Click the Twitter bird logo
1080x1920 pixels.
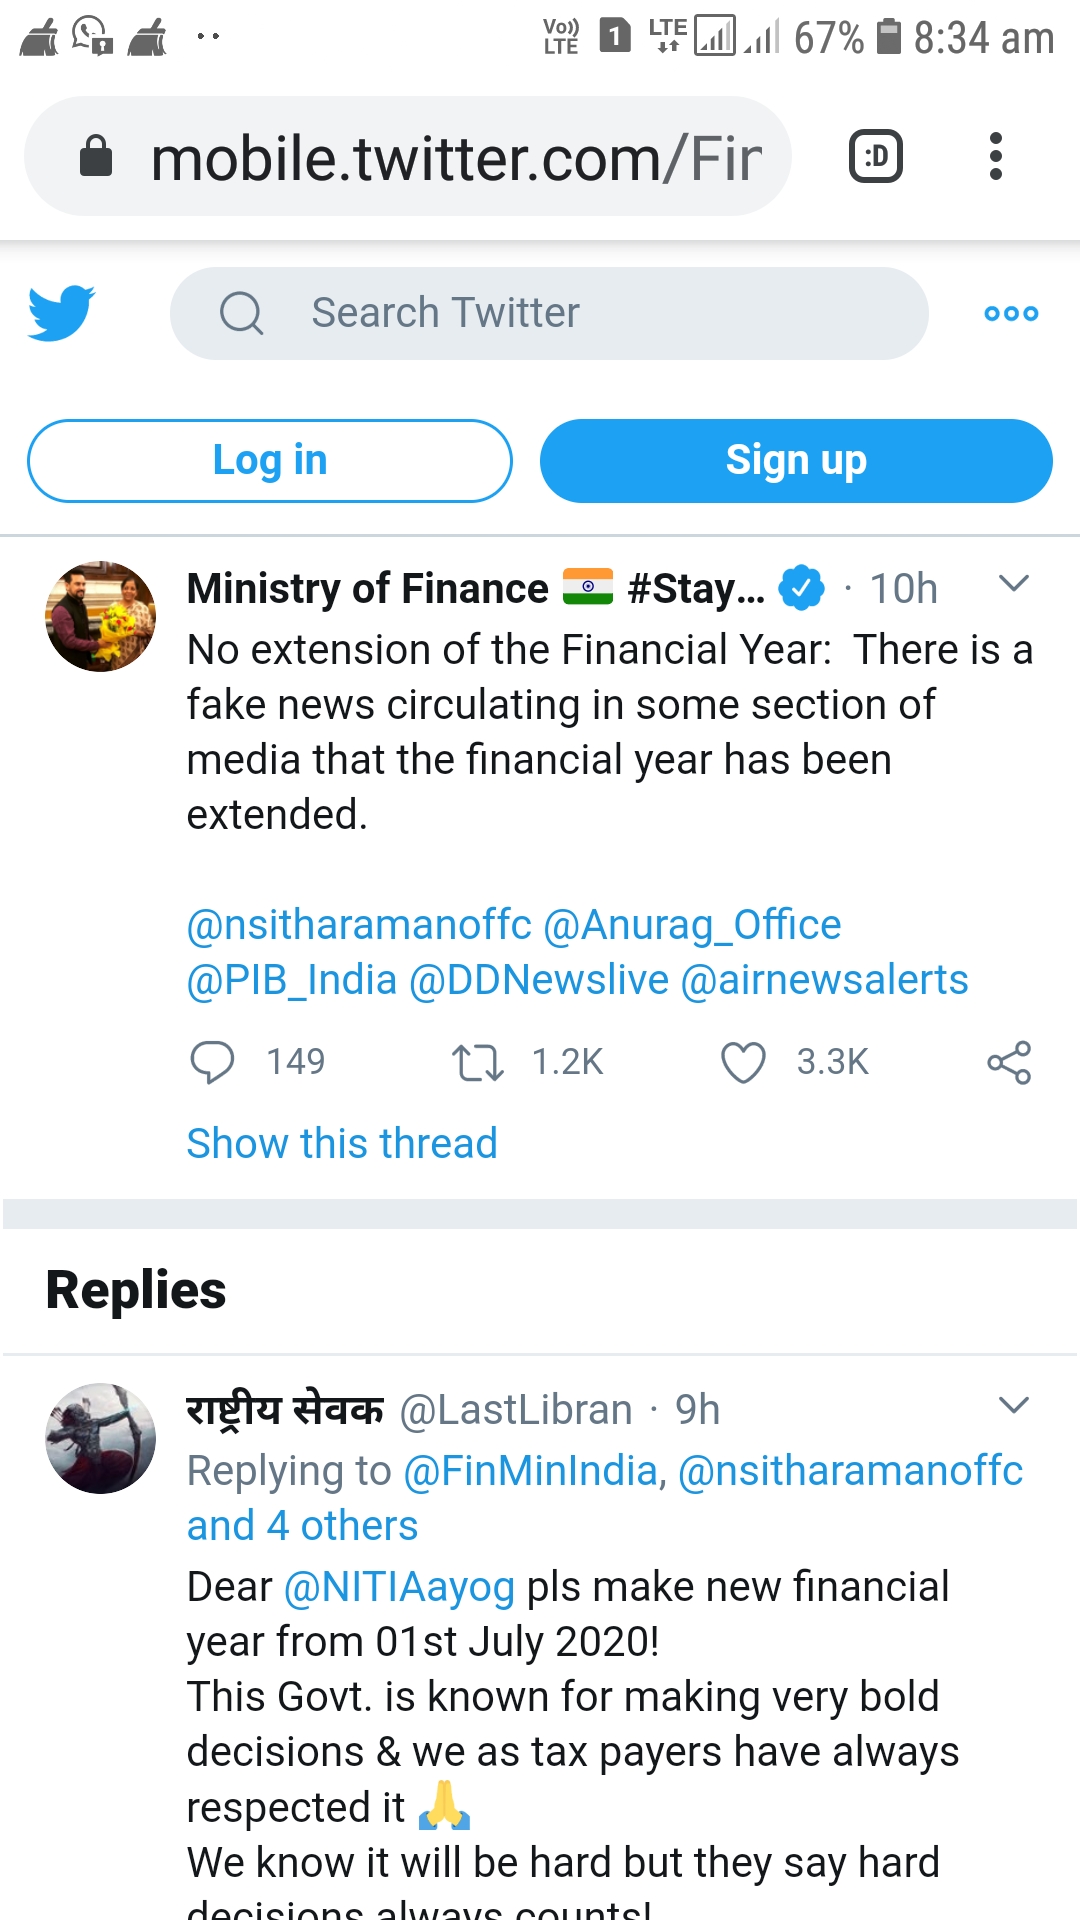pyautogui.click(x=62, y=313)
